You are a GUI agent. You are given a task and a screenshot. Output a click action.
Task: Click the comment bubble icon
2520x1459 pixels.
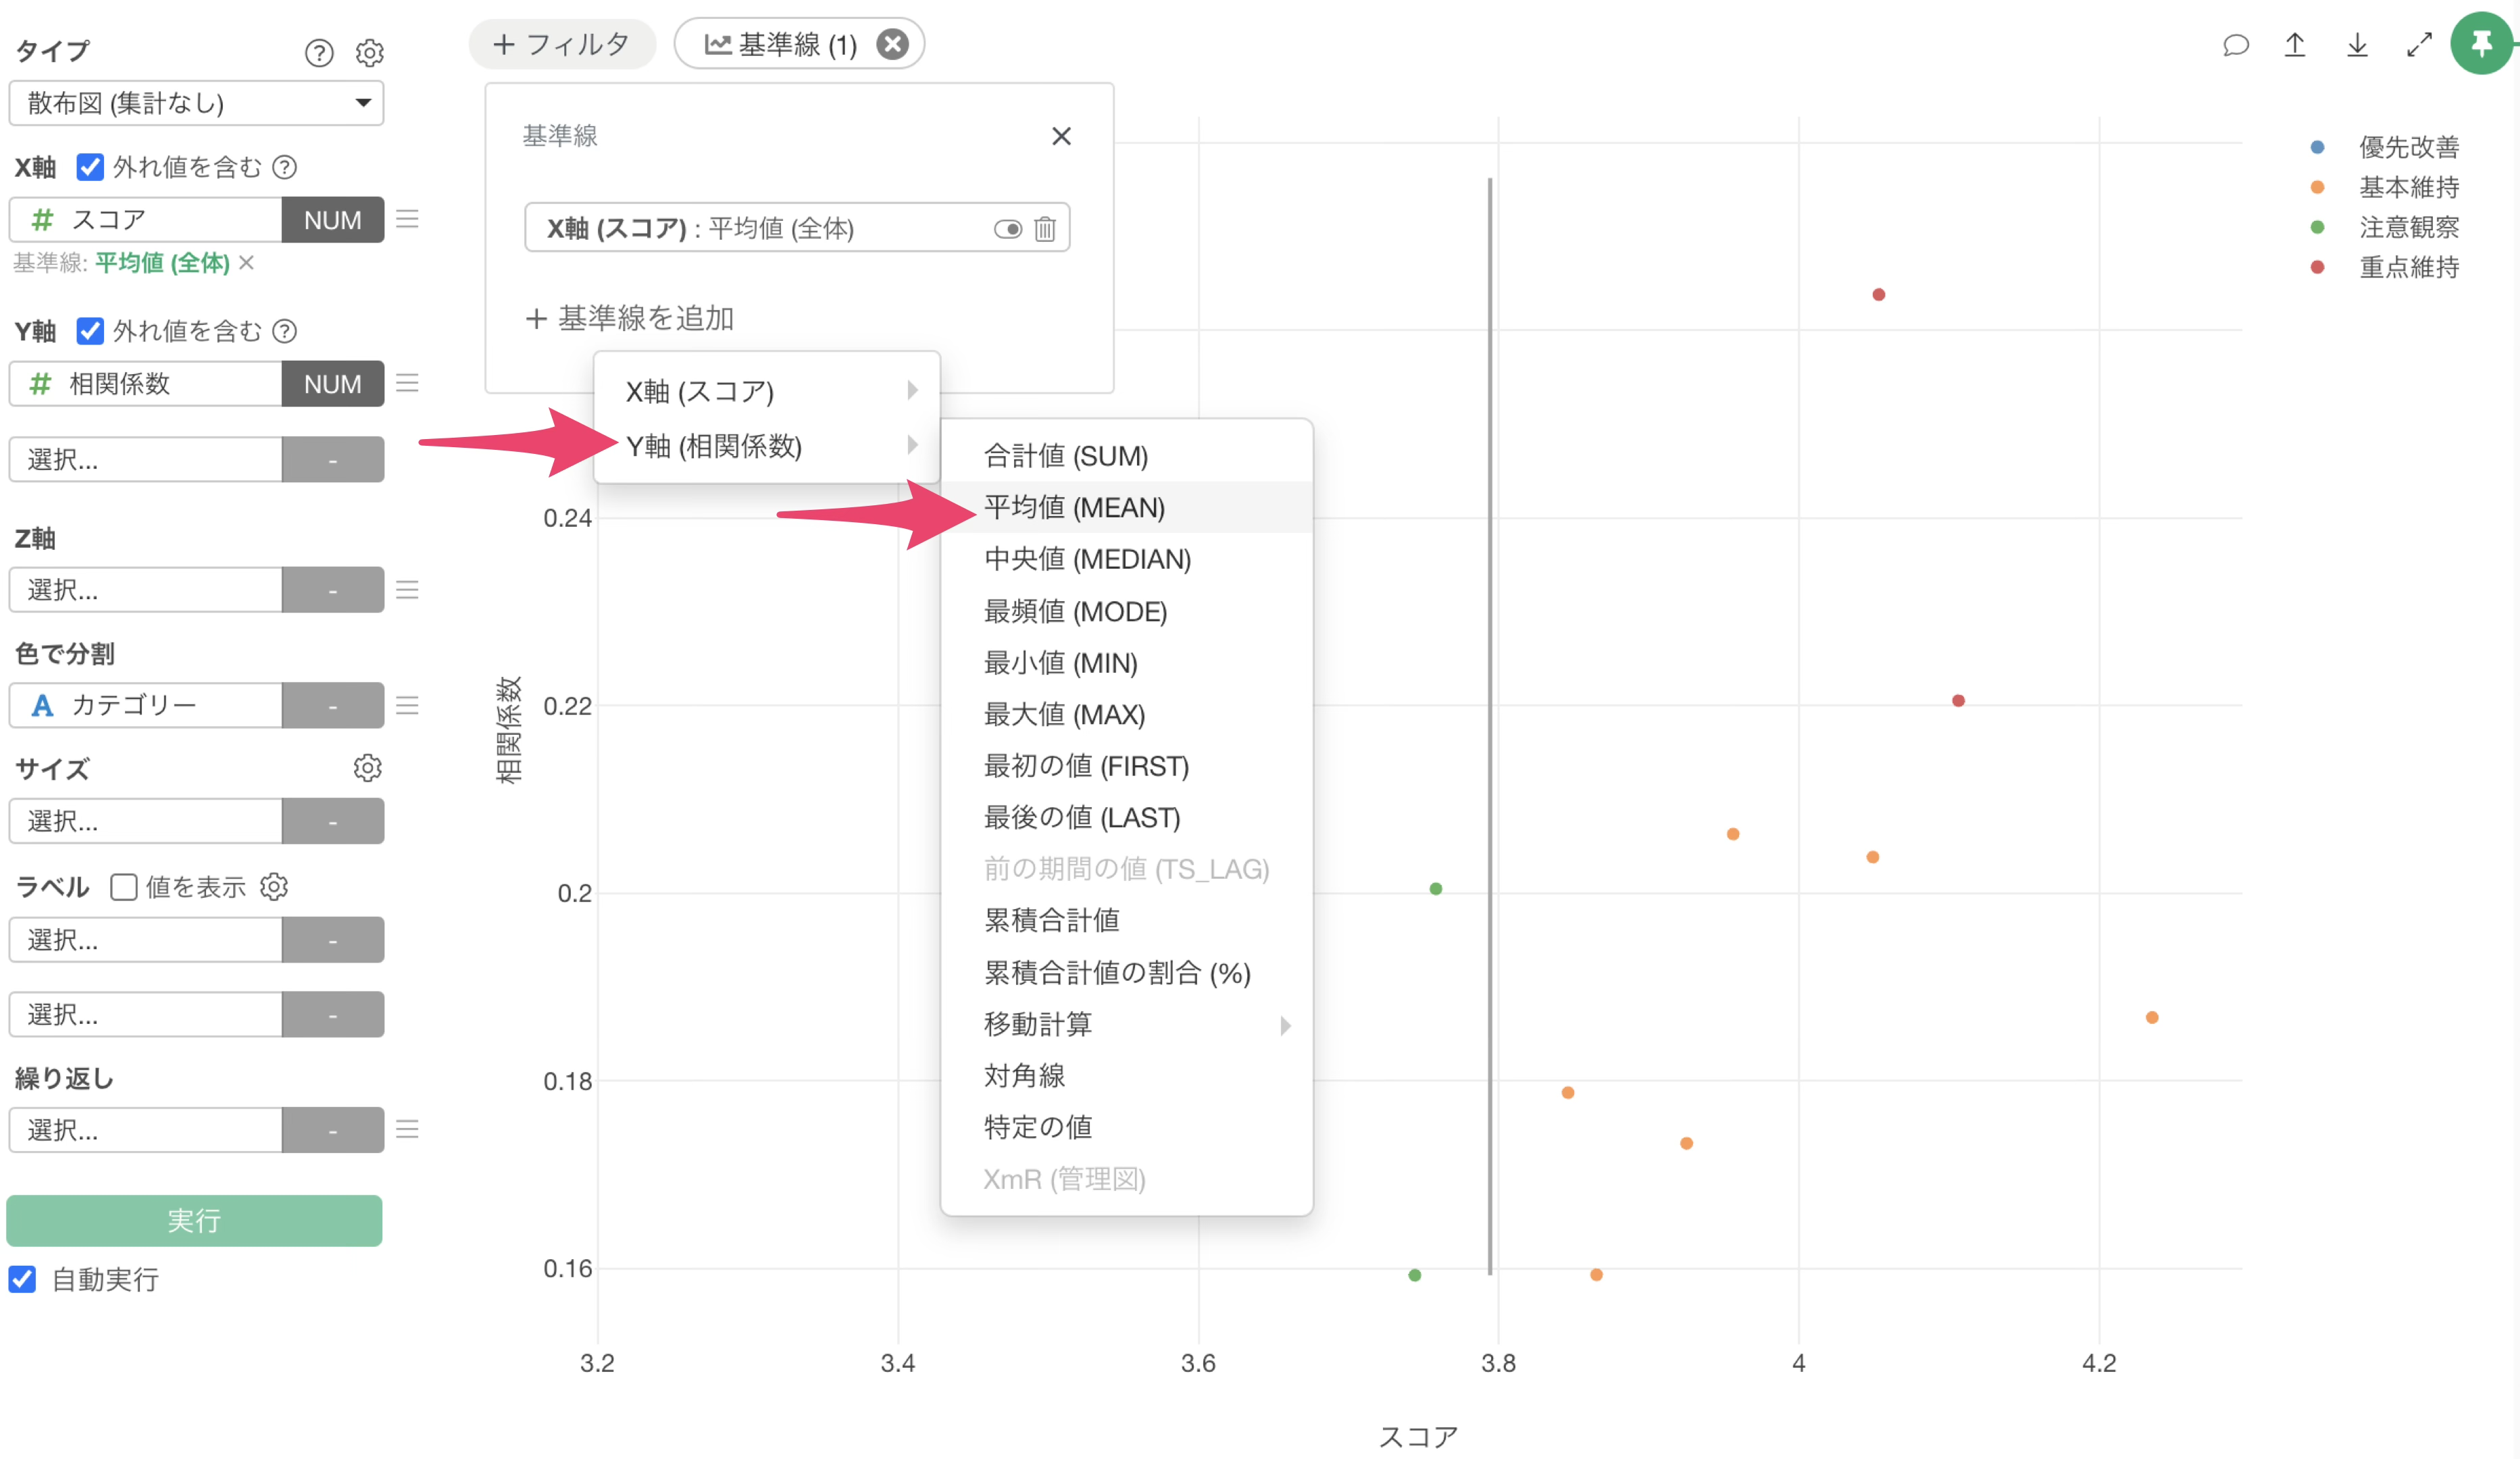click(2236, 45)
